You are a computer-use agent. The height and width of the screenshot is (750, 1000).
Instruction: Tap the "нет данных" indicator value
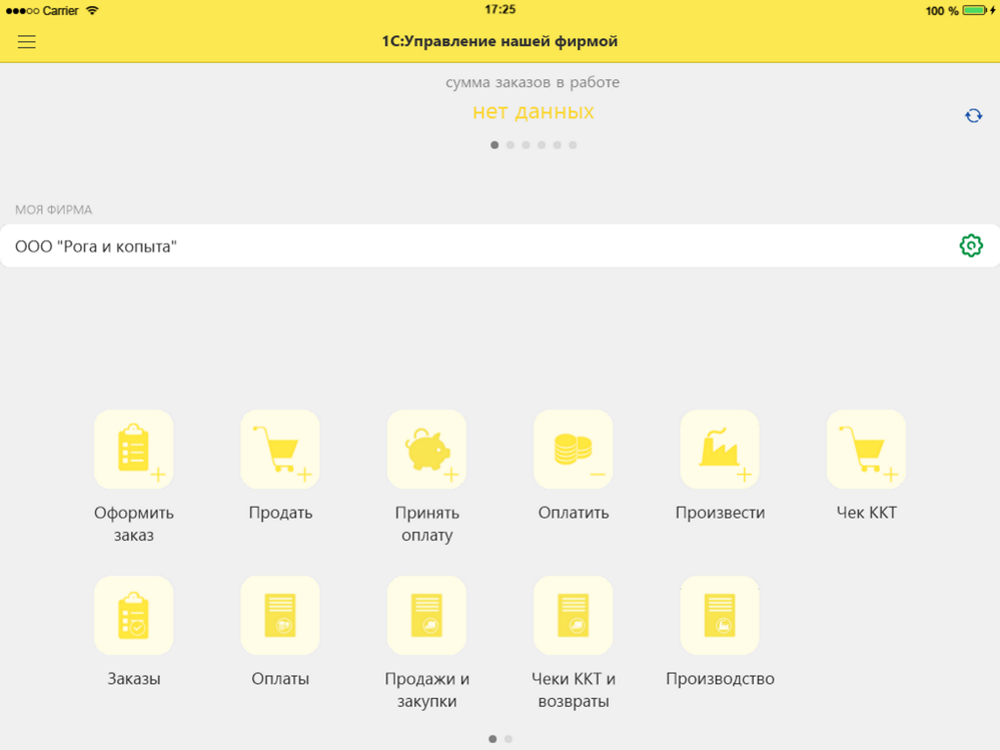533,112
